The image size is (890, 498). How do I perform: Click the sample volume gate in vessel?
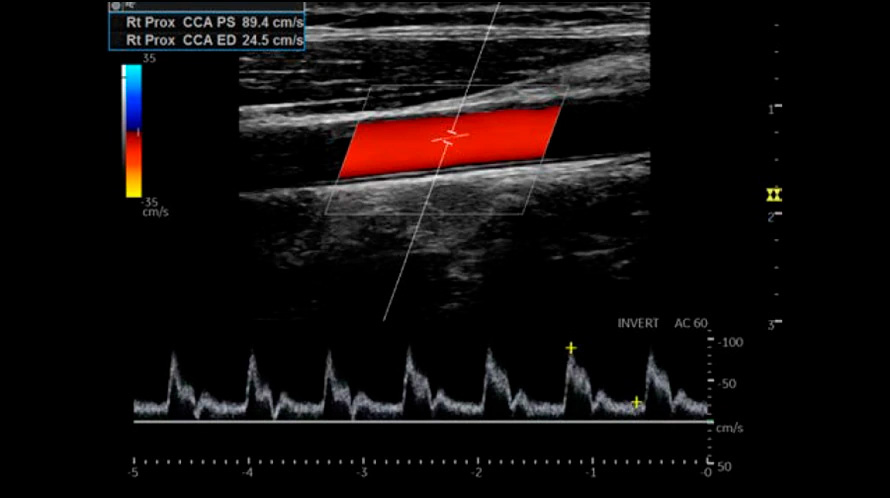pyautogui.click(x=449, y=138)
